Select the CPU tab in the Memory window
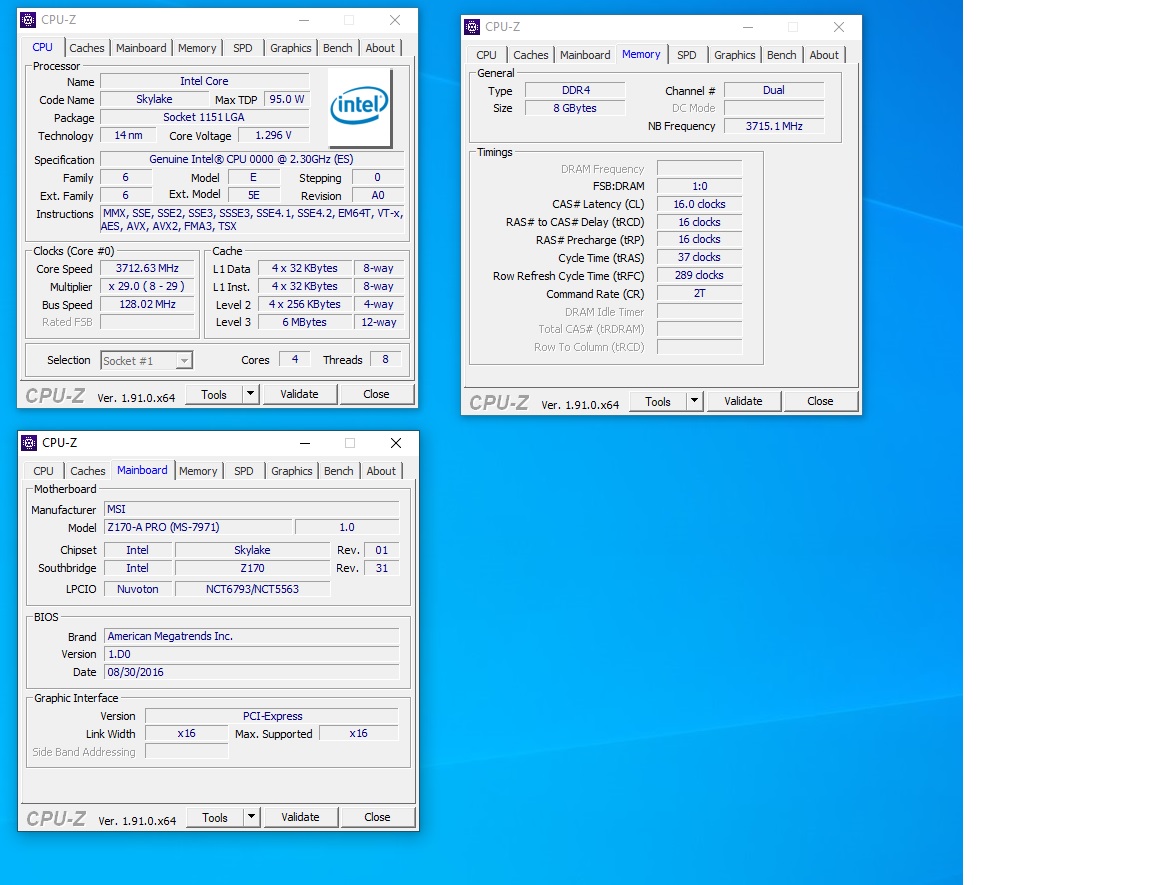 (486, 55)
